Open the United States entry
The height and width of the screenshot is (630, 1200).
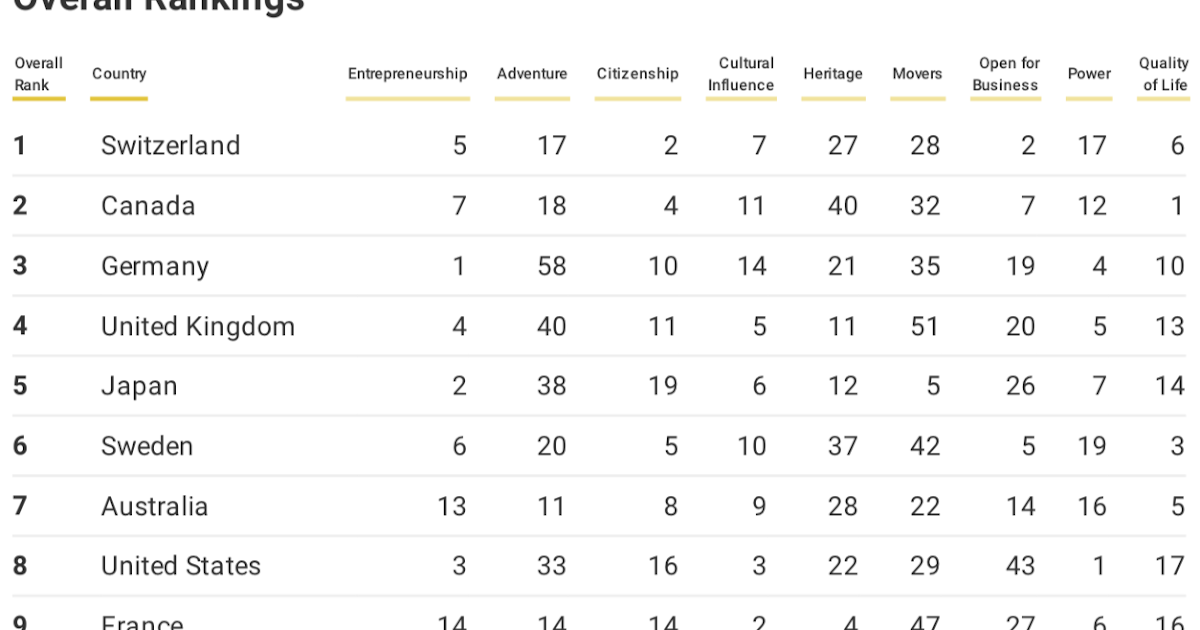click(x=181, y=567)
